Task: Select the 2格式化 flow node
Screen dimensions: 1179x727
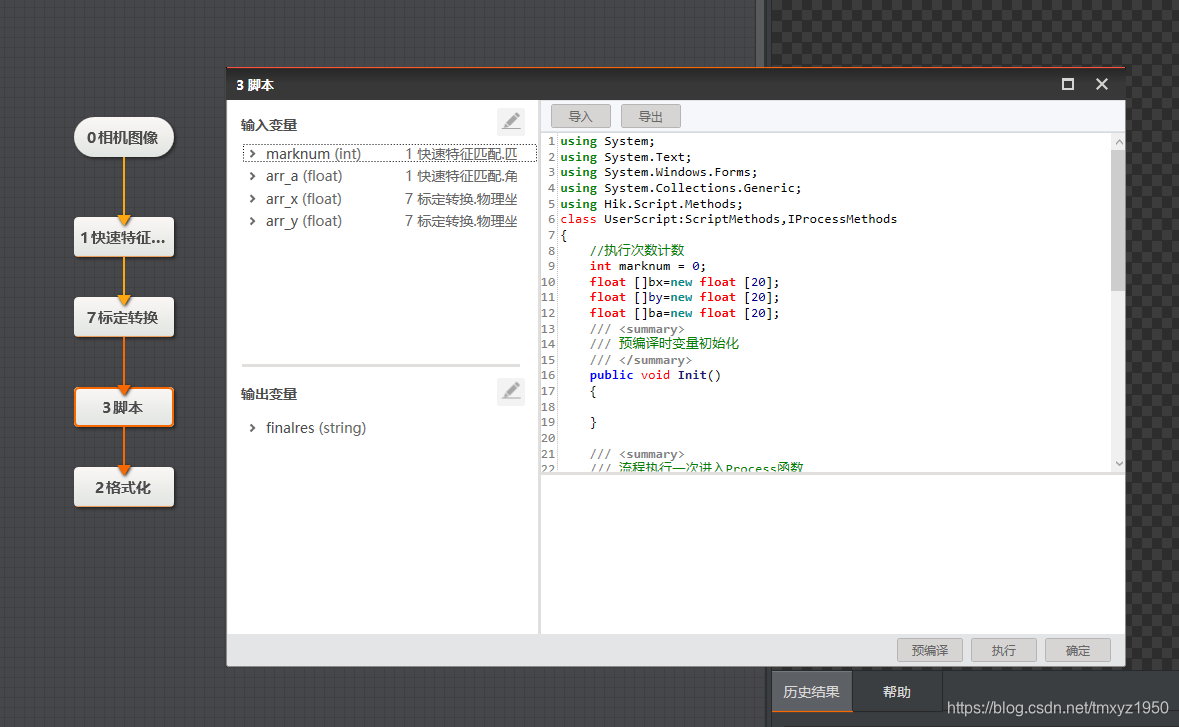Action: (123, 487)
